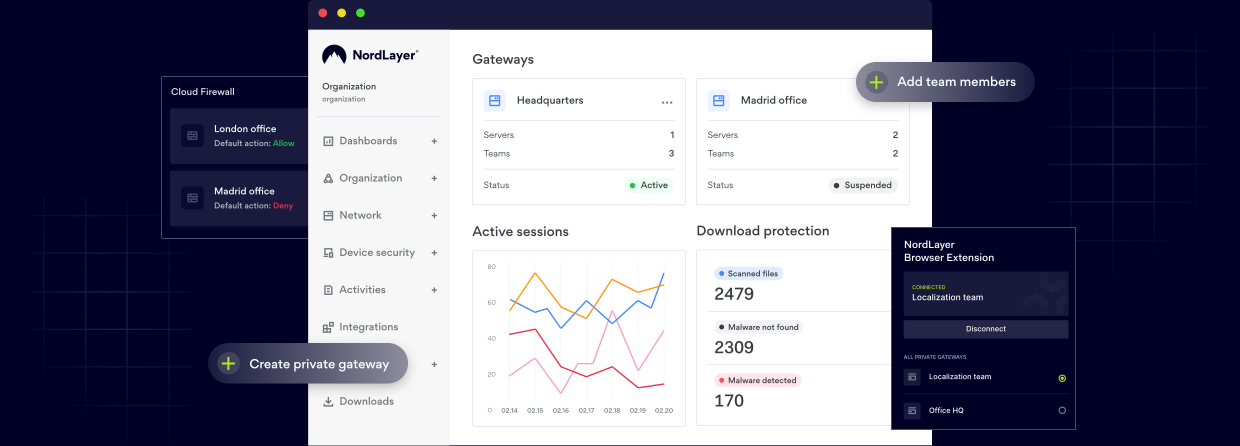The image size is (1240, 446).
Task: Click plus icon on Add team members
Action: (876, 82)
